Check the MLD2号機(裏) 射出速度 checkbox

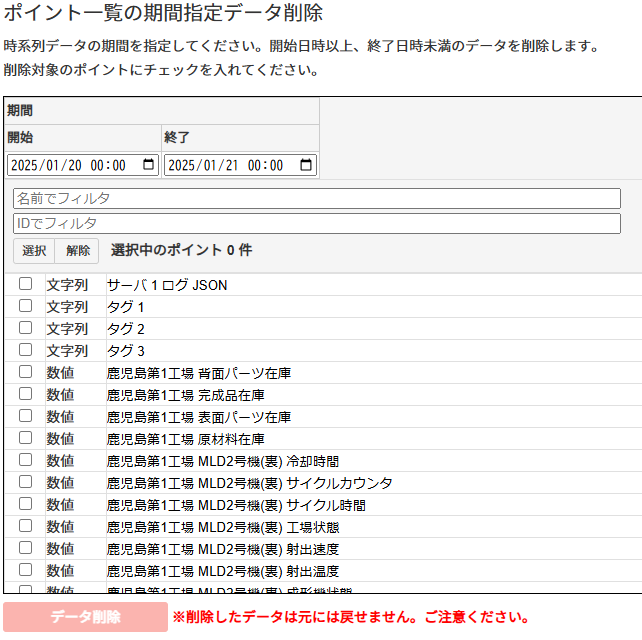click(25, 548)
